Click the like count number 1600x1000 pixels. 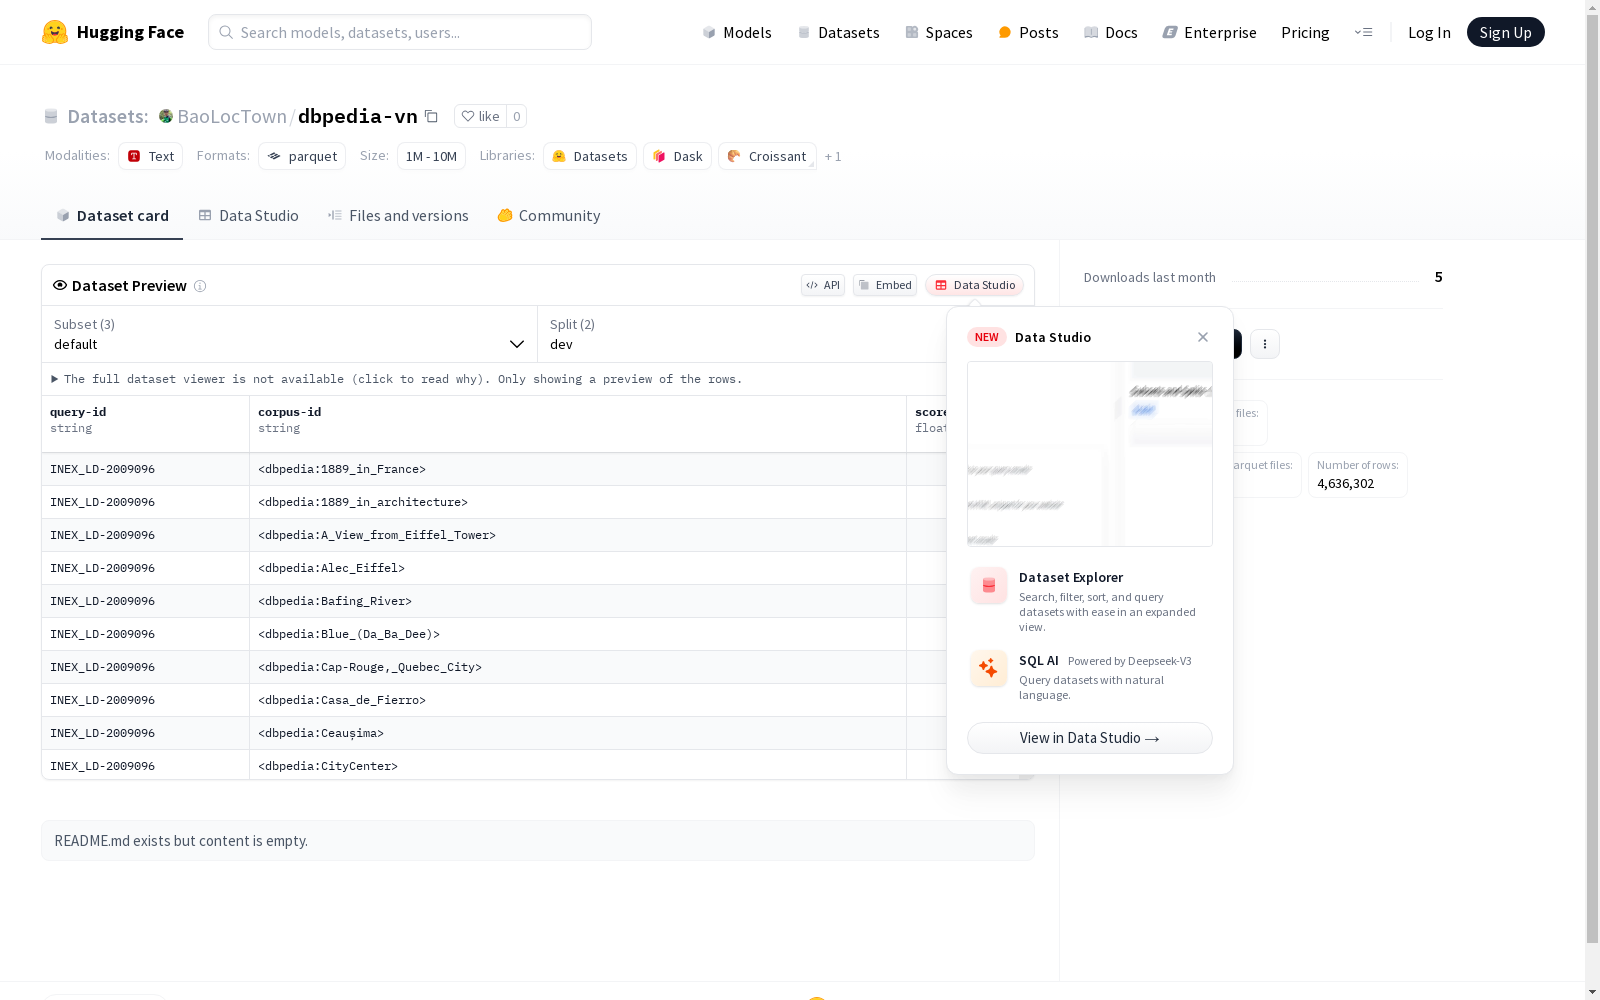(x=517, y=116)
